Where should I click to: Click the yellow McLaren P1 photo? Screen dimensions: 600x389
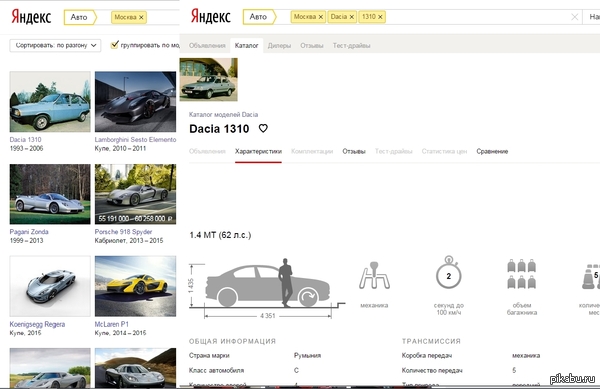135,286
